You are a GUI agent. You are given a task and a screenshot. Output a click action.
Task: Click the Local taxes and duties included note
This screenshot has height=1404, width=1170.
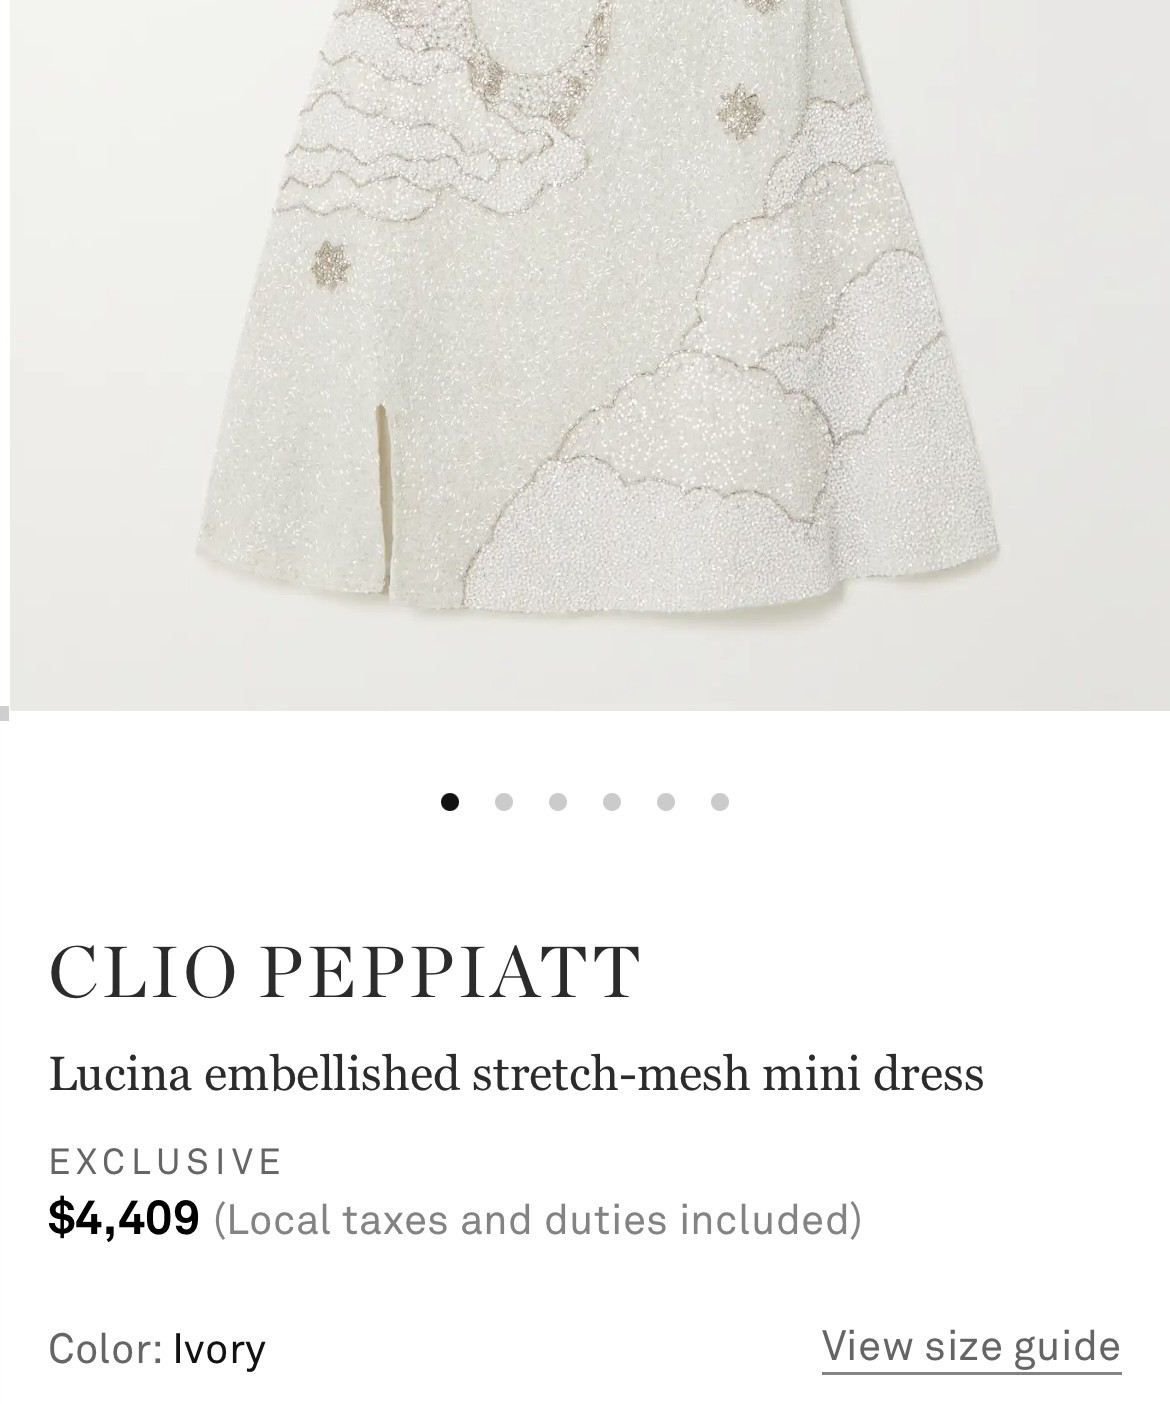click(537, 1220)
